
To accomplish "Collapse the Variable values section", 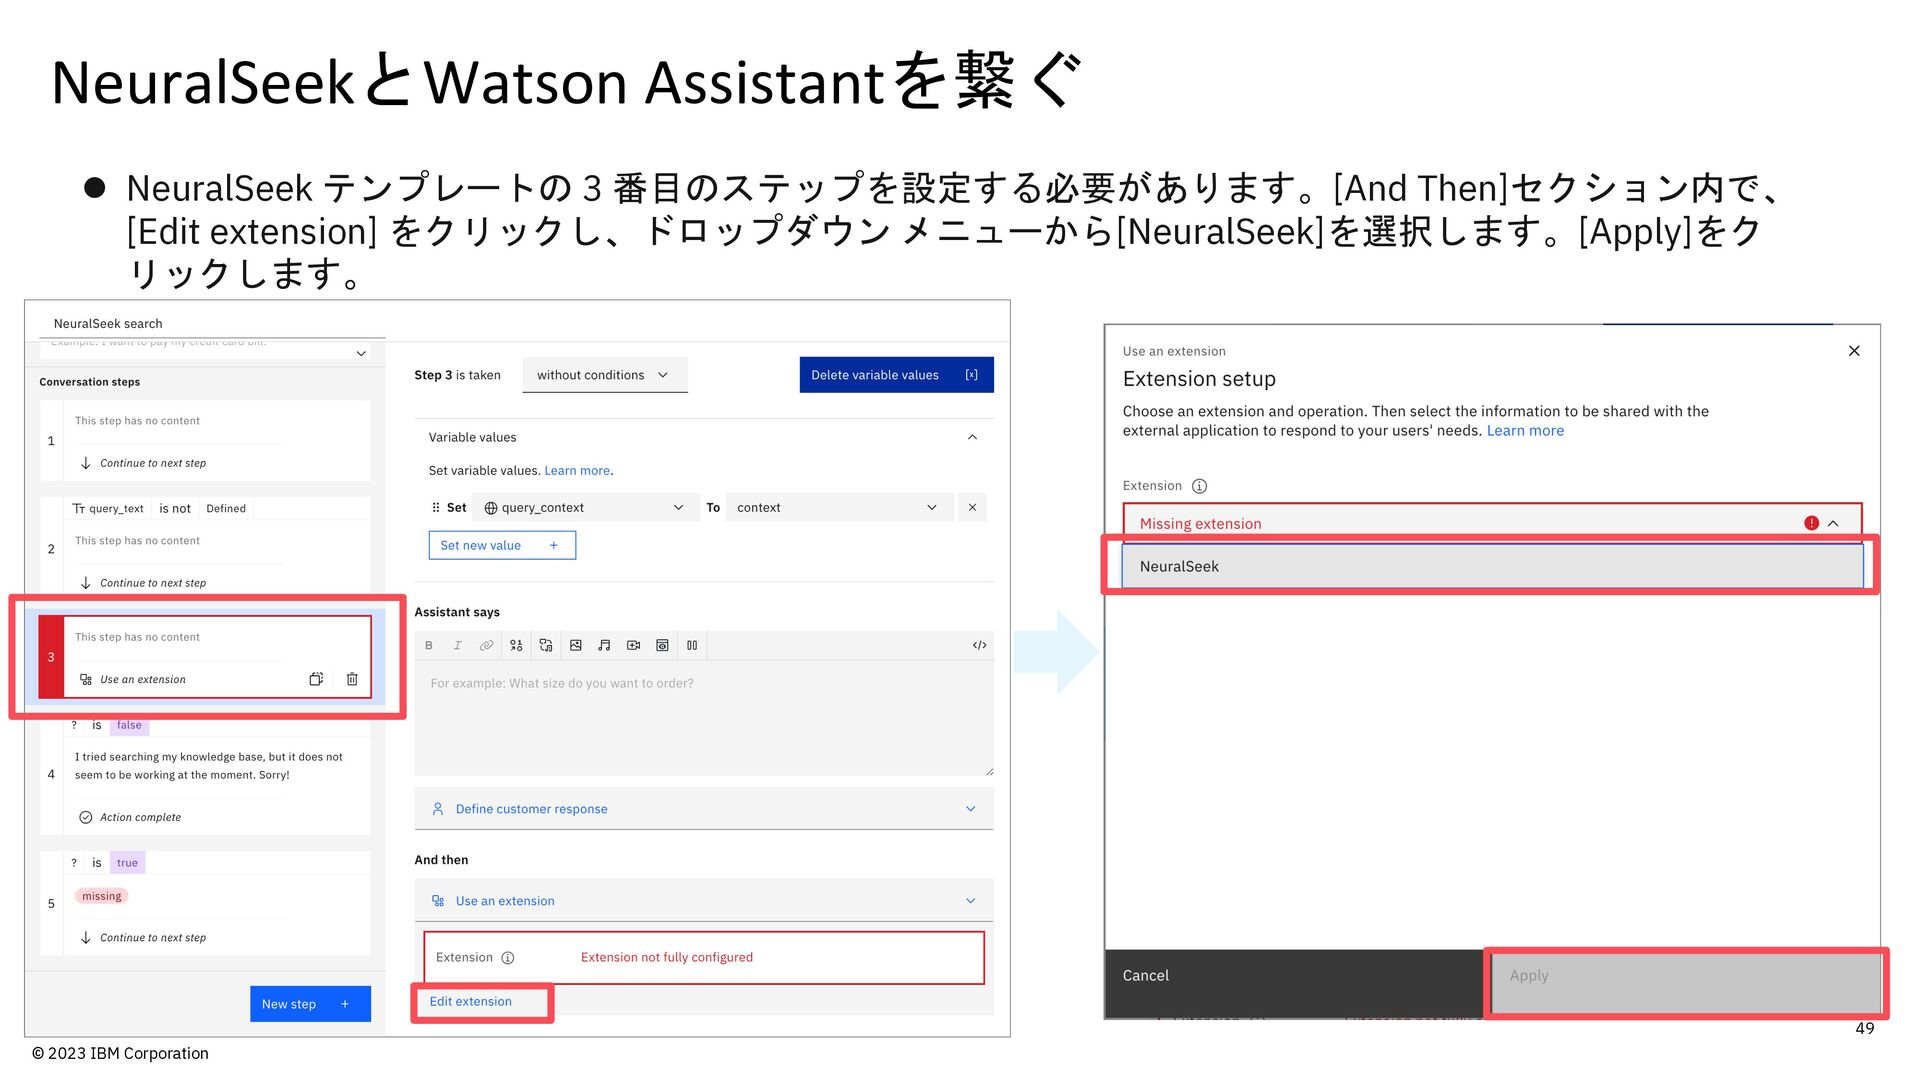I will (x=972, y=438).
